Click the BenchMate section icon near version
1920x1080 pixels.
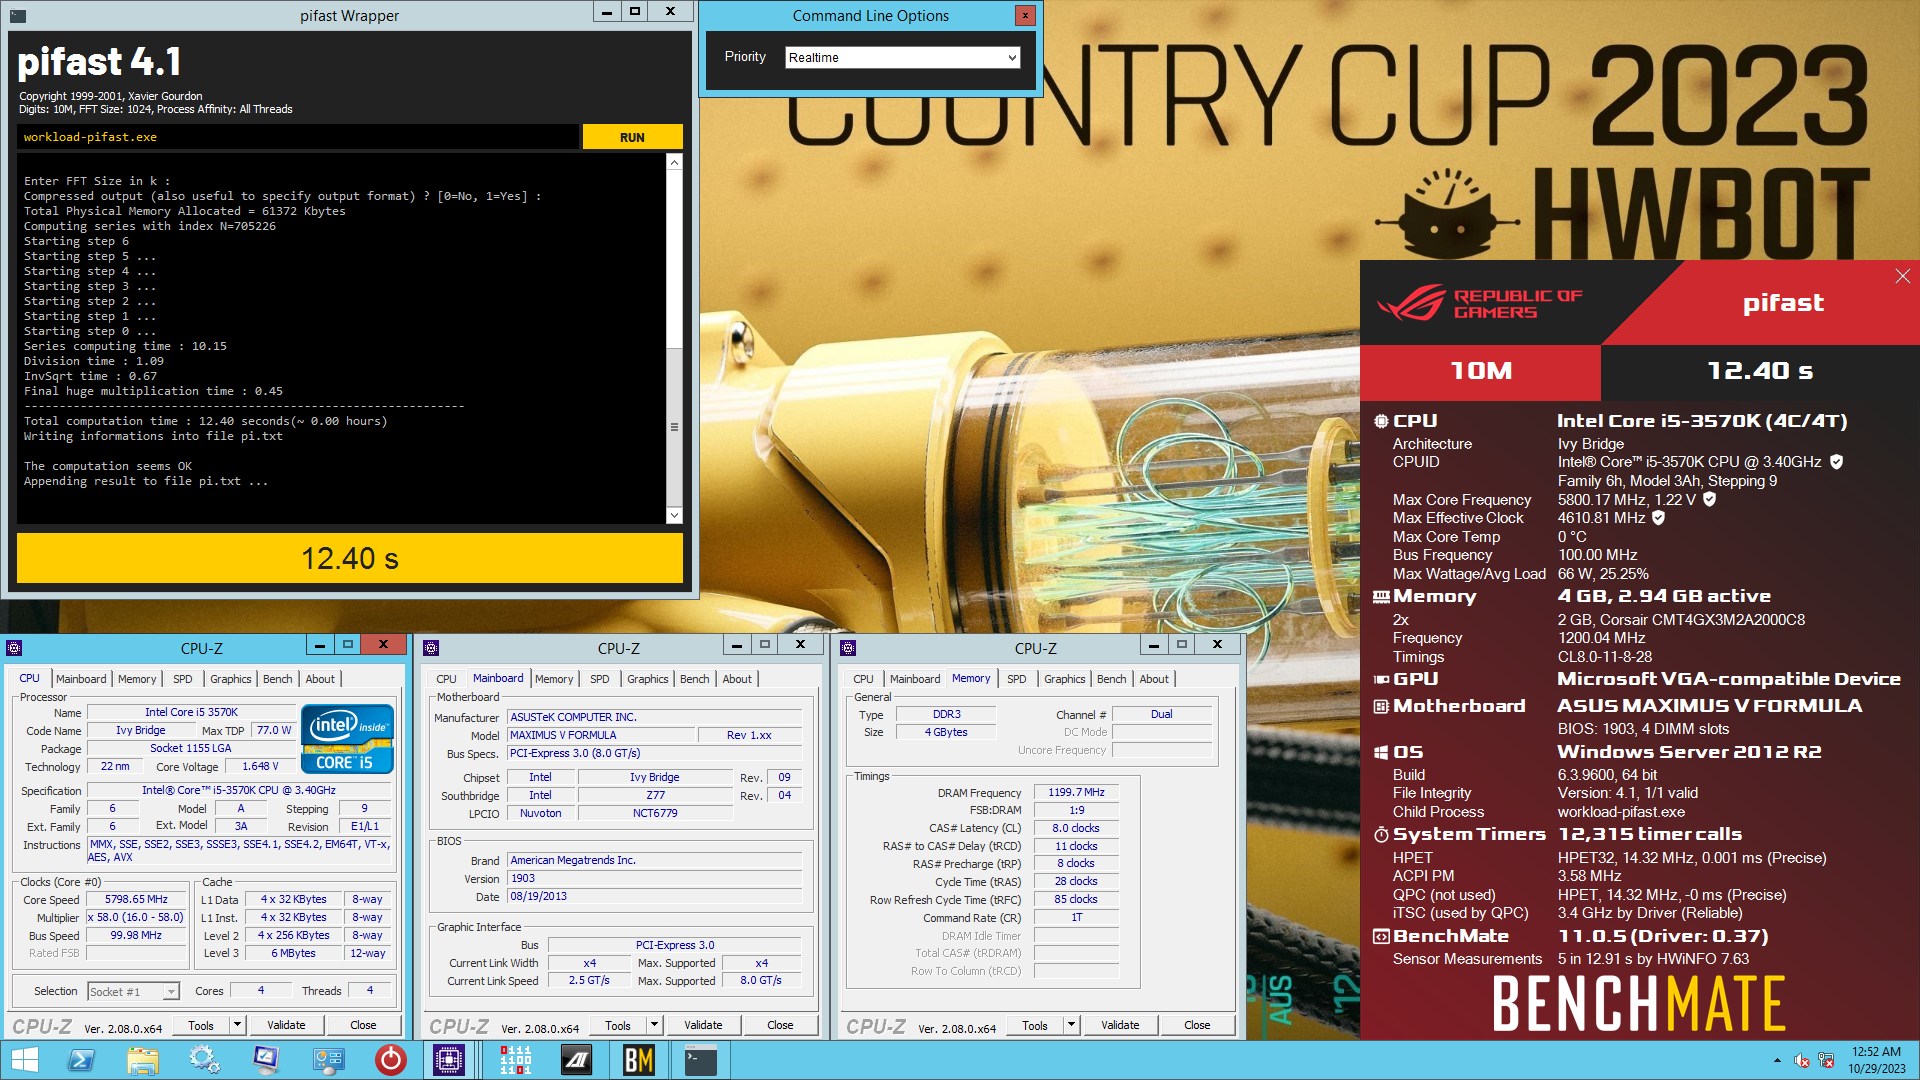coord(1381,937)
